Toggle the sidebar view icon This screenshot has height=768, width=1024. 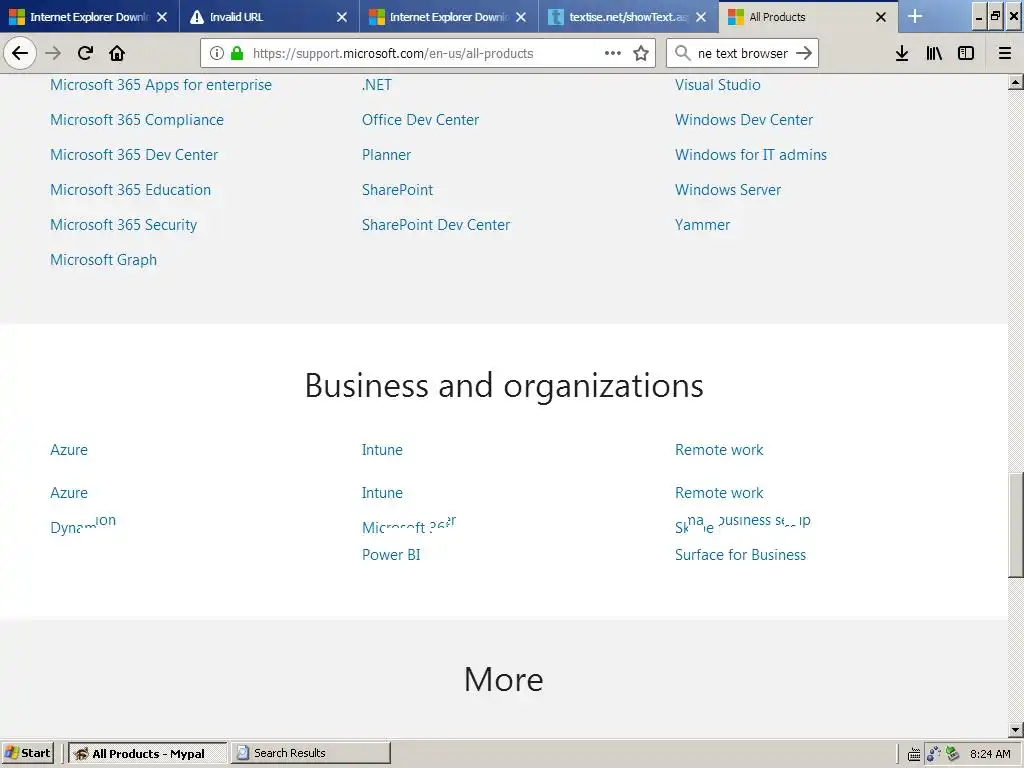pos(966,53)
